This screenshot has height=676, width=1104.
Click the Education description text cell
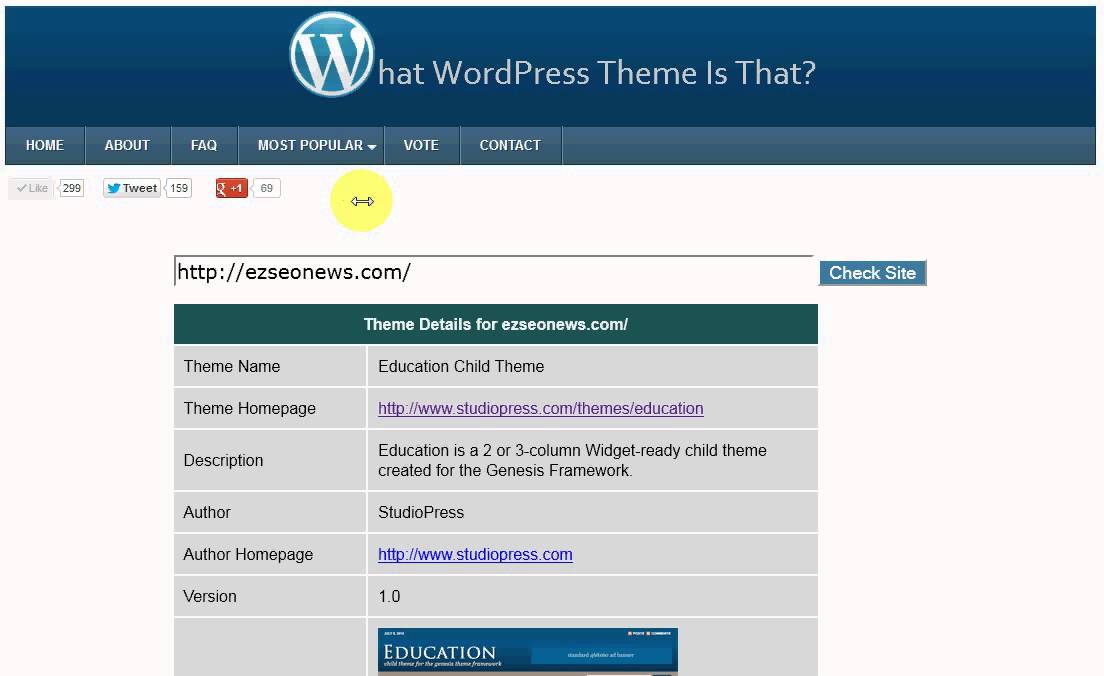[592, 461]
